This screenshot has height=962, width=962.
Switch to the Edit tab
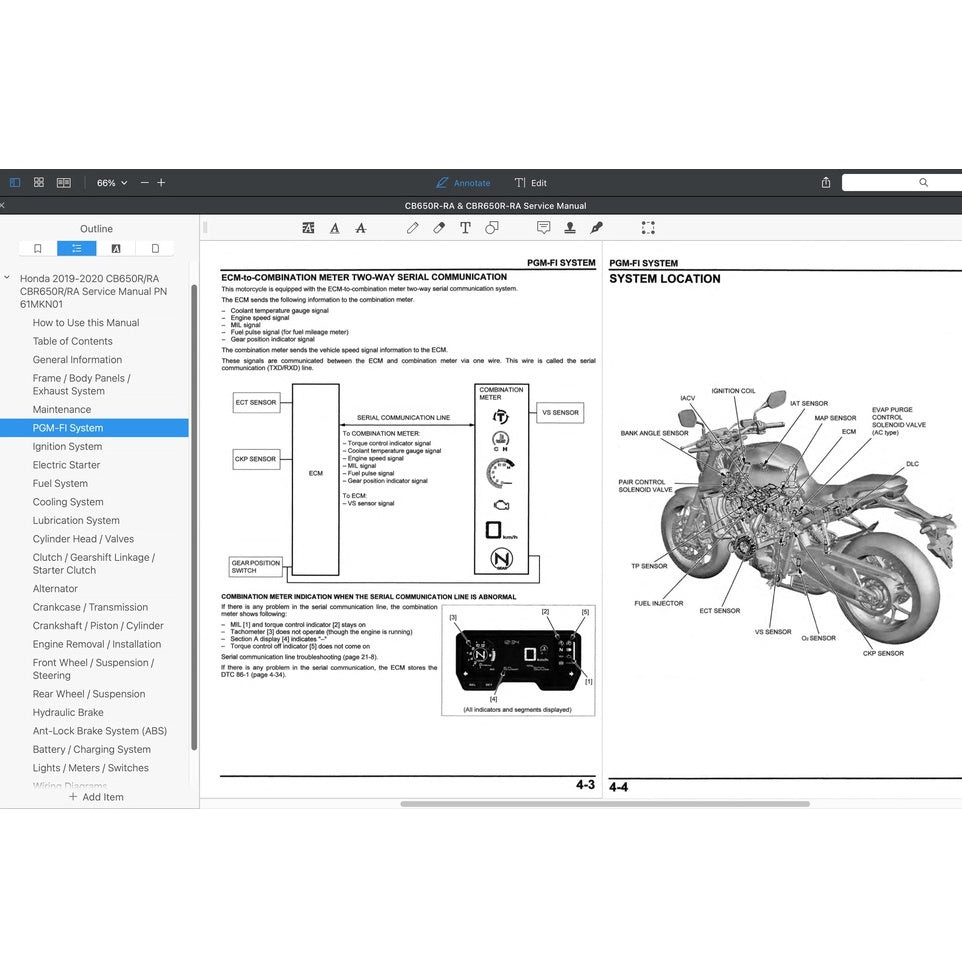(x=531, y=183)
